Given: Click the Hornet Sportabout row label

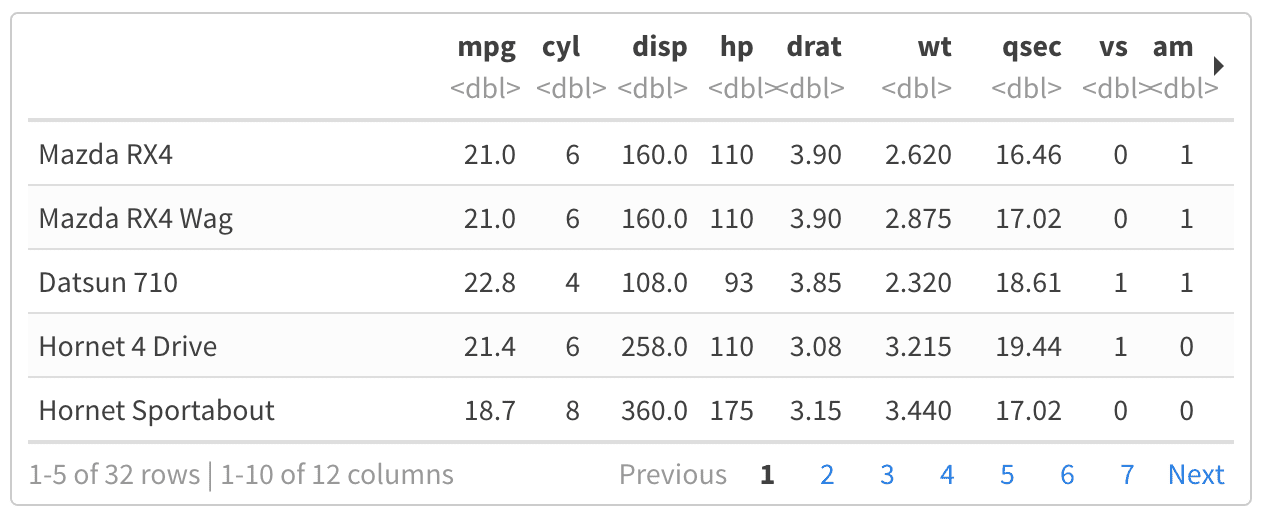Looking at the screenshot, I should 156,410.
